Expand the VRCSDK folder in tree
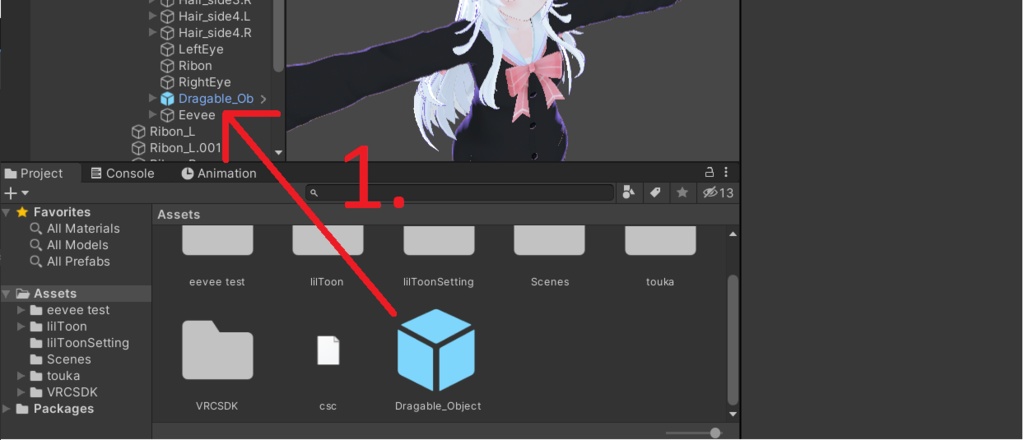This screenshot has height=440, width=1024. click(21, 392)
